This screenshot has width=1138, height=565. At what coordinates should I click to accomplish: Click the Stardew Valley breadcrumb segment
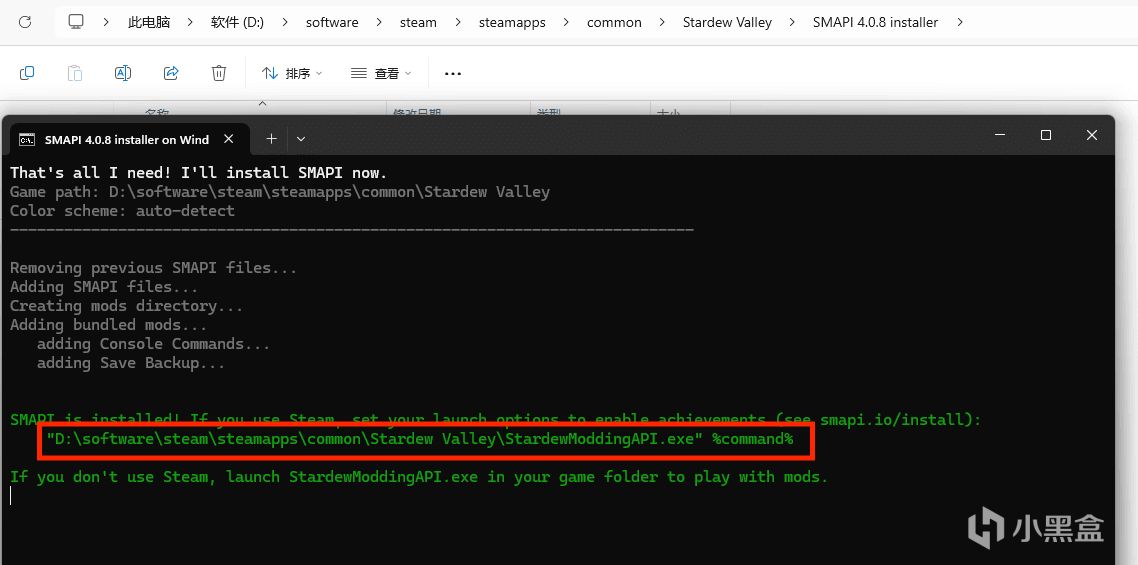click(x=727, y=23)
